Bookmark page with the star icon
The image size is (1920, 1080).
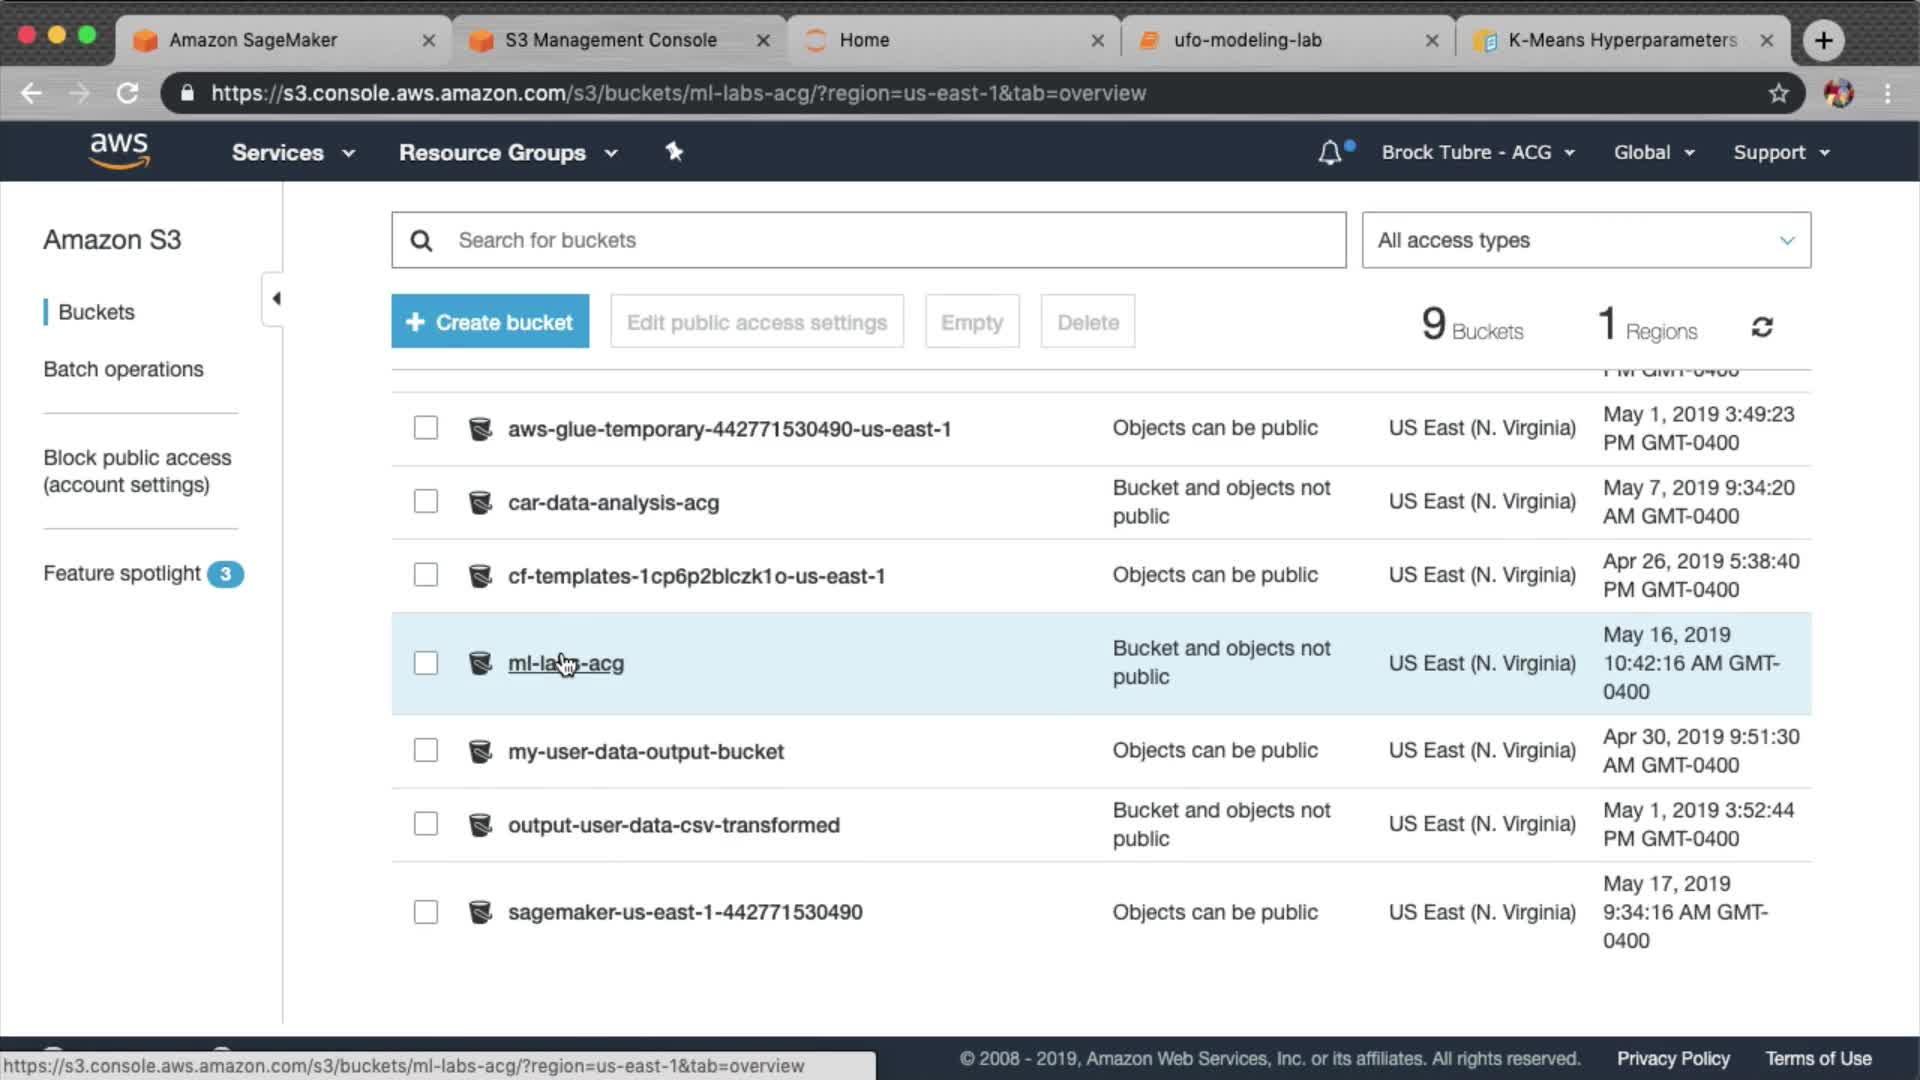tap(1778, 93)
